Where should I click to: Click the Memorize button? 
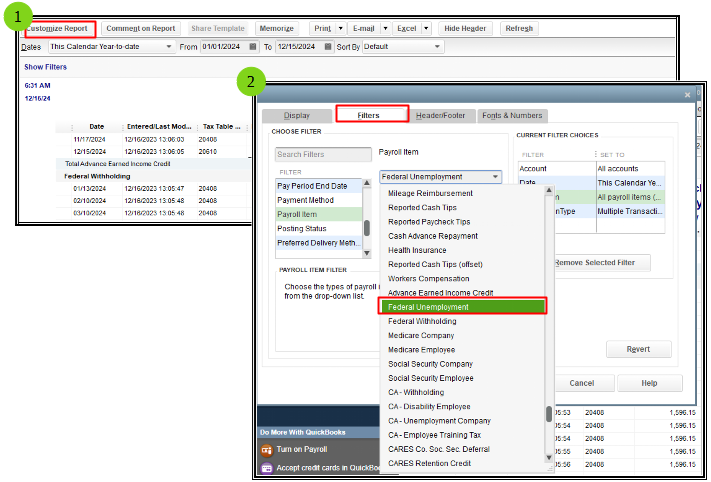277,29
